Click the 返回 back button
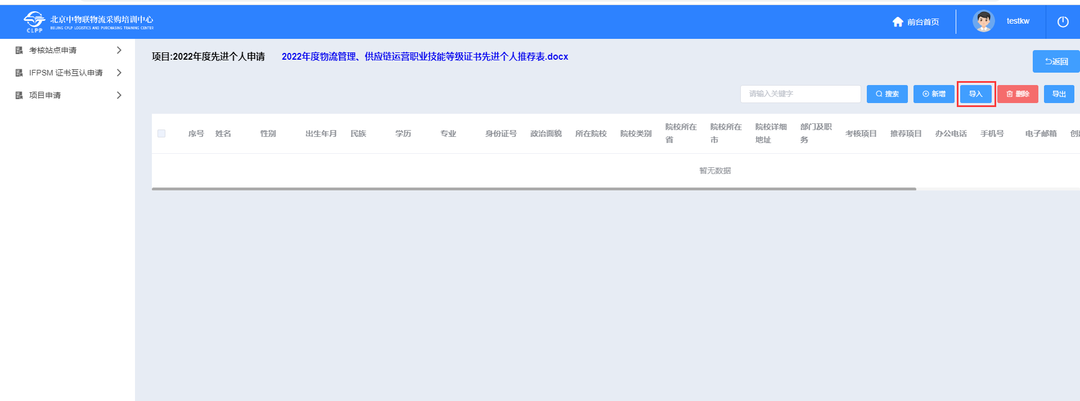This screenshot has height=401, width=1080. click(1056, 61)
